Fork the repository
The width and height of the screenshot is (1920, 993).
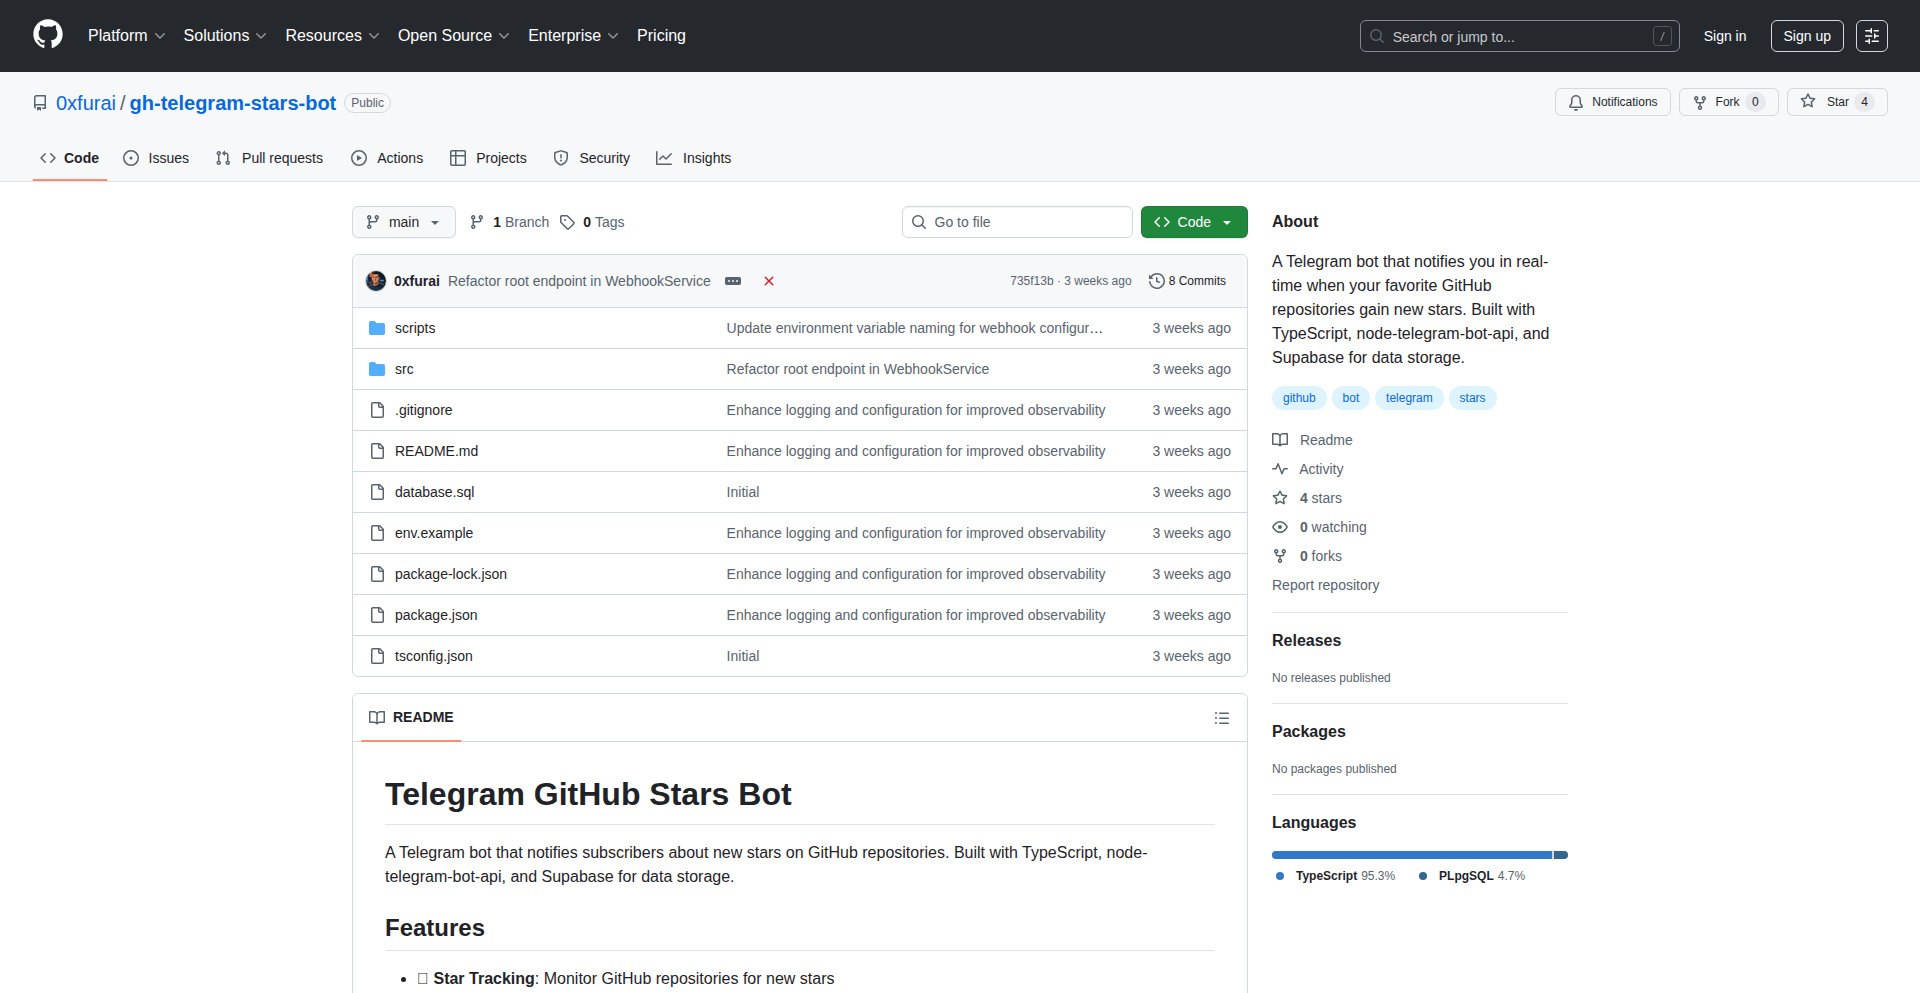[x=1717, y=102]
